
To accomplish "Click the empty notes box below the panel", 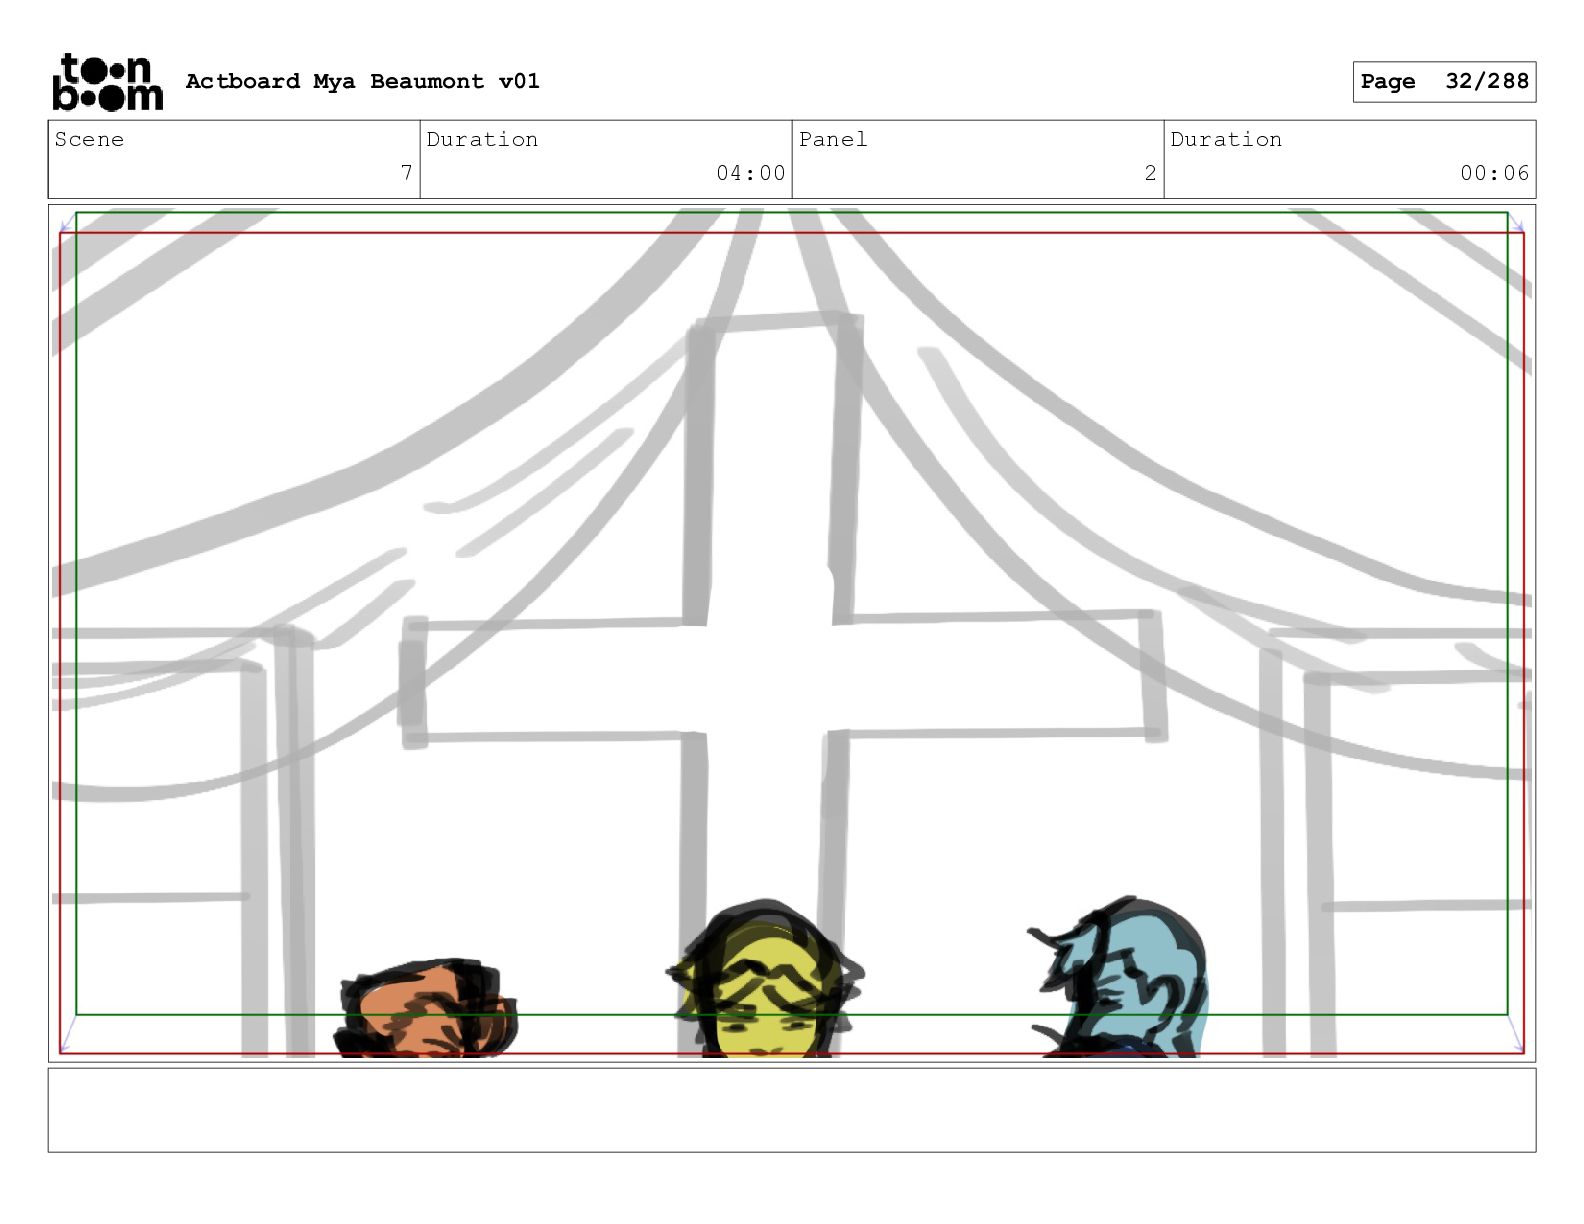I will [x=792, y=1110].
